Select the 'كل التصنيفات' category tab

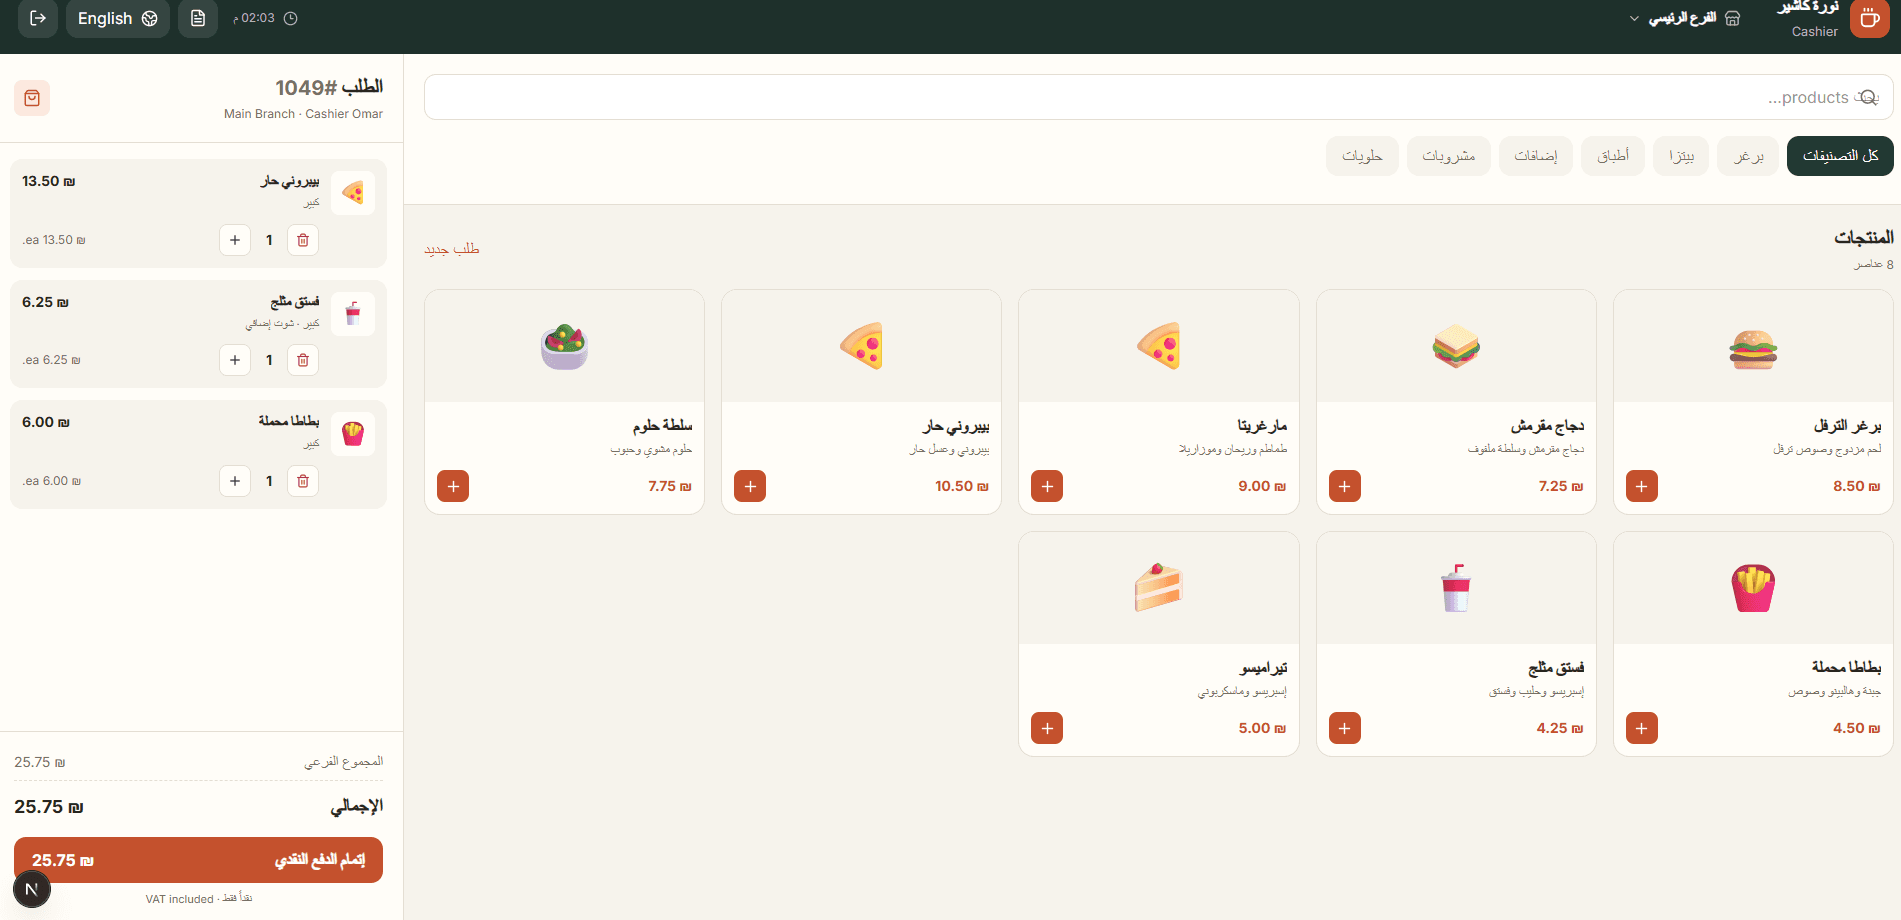(x=1840, y=156)
